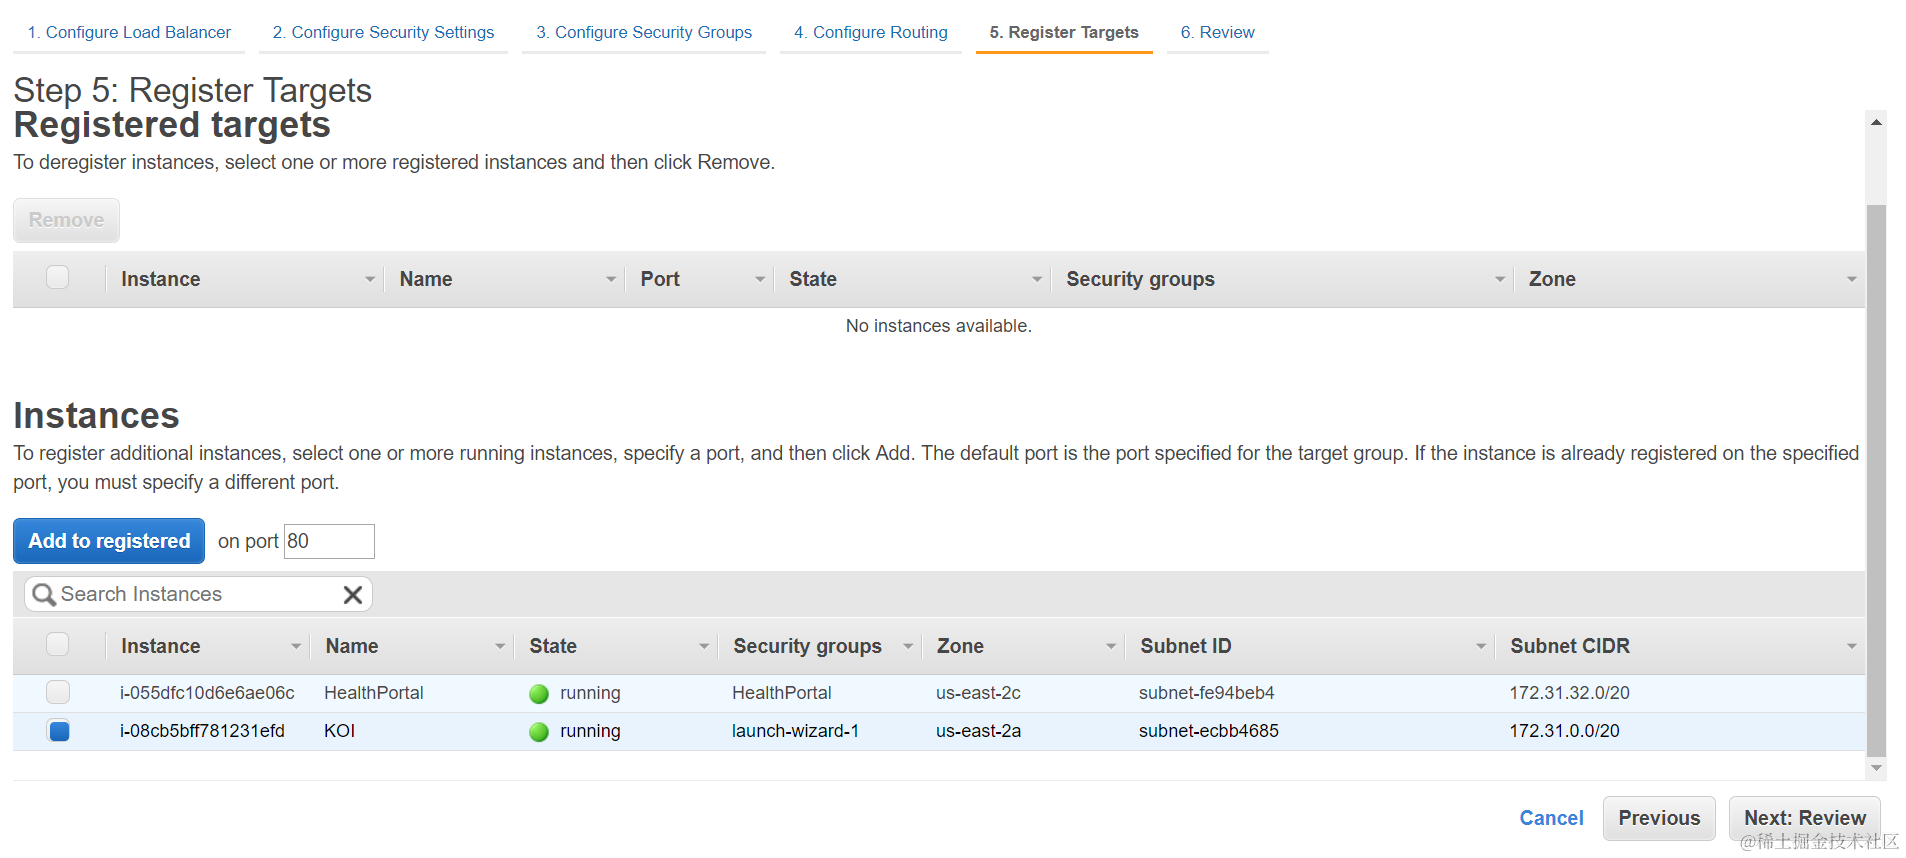
Task: Click into the Search Instances box
Action: pyautogui.click(x=198, y=594)
